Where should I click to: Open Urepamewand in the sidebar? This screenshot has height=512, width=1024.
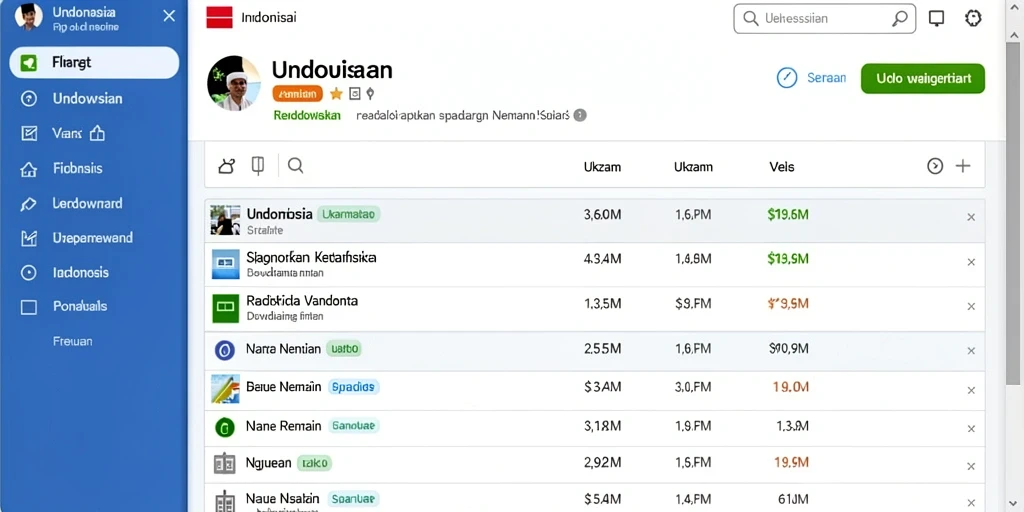coord(93,238)
